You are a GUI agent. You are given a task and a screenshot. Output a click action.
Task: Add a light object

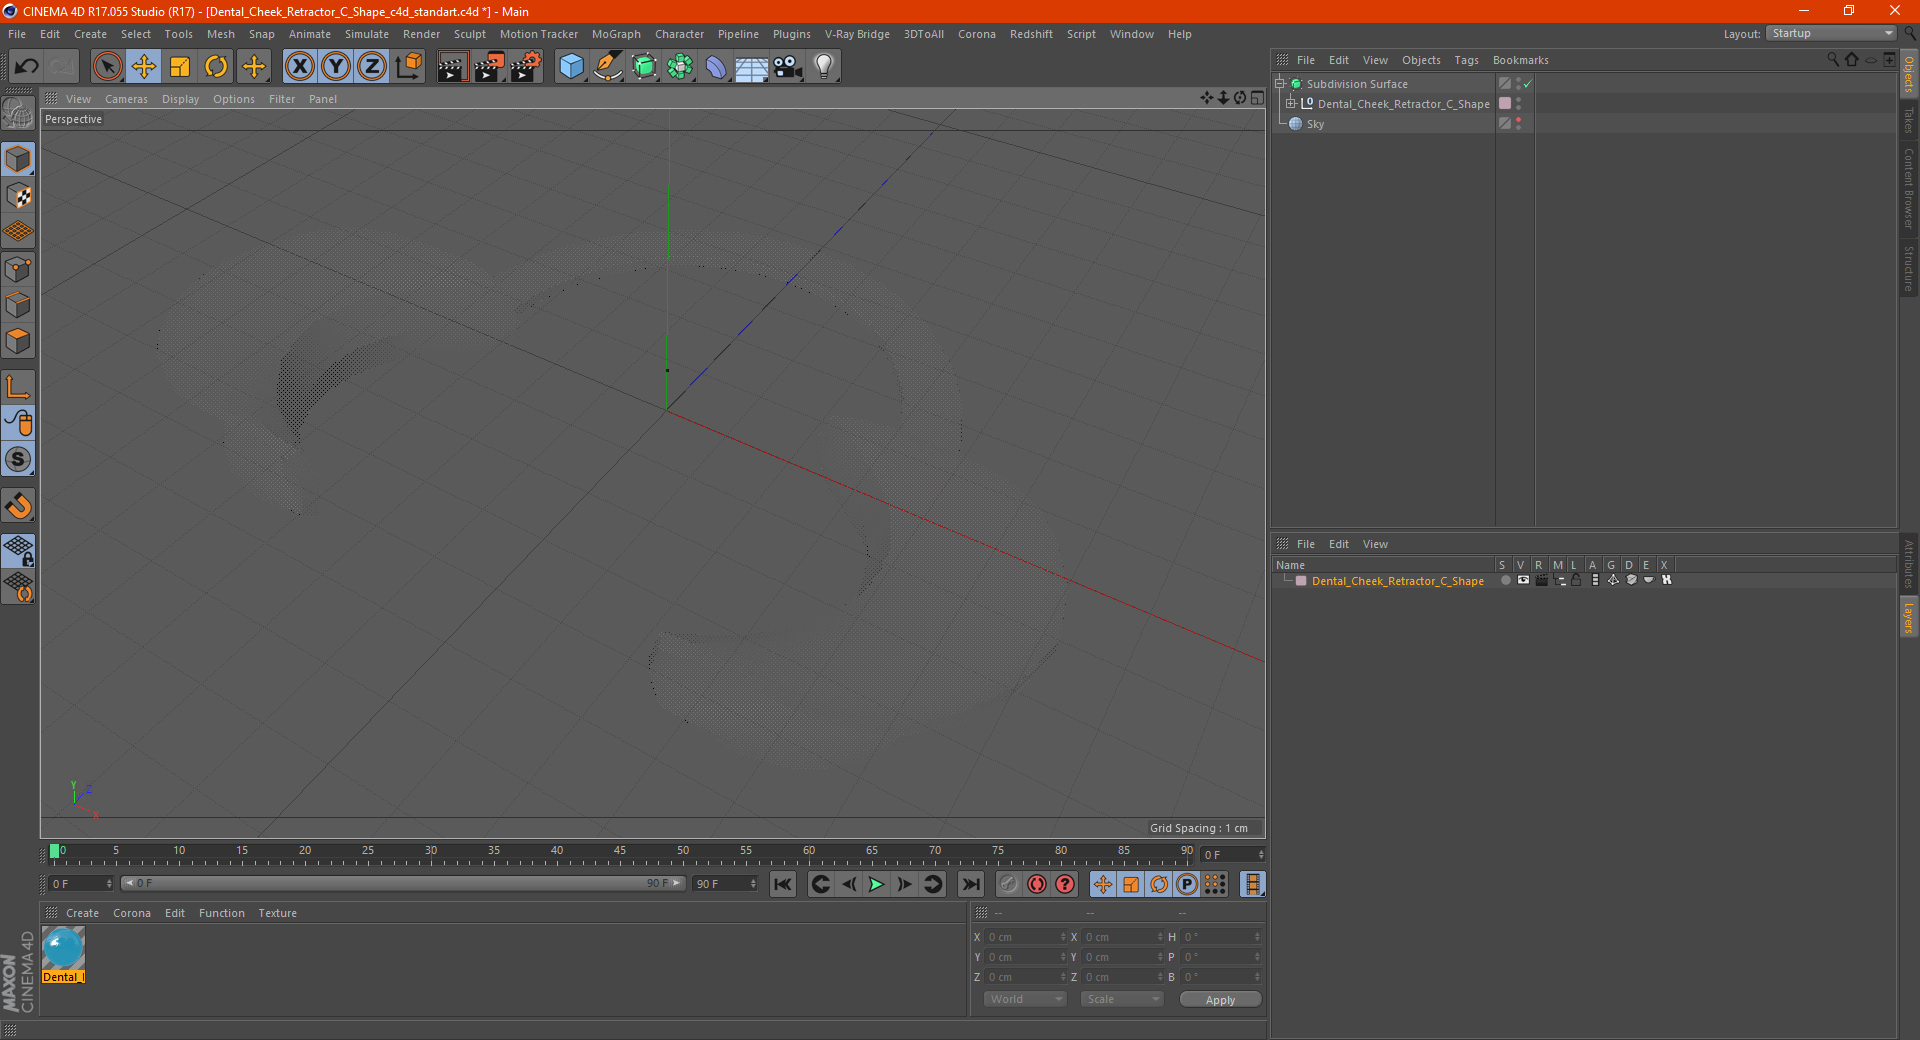click(824, 67)
